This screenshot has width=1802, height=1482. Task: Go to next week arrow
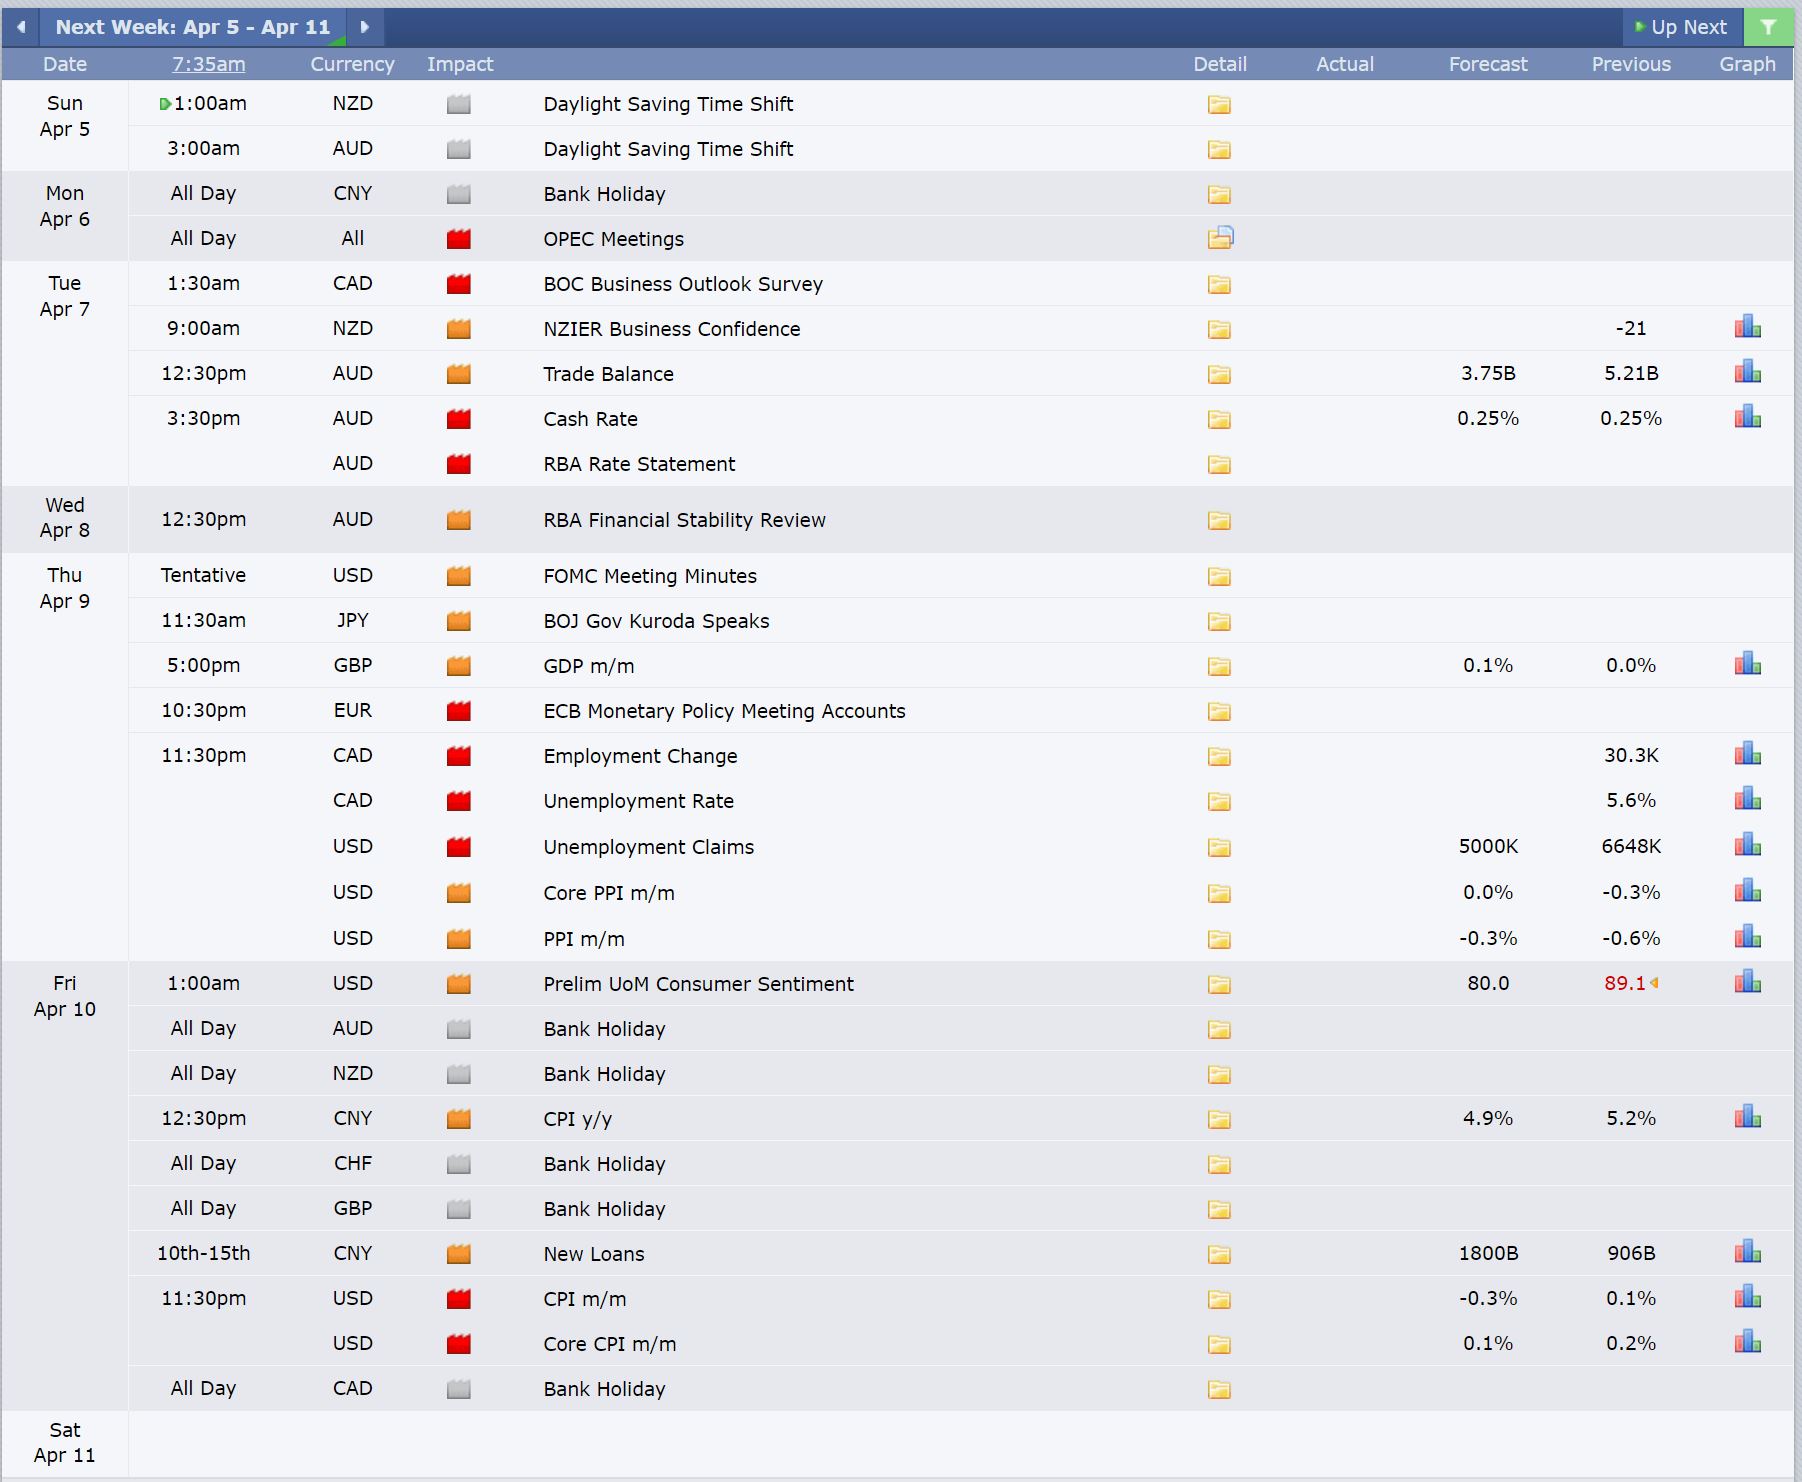pyautogui.click(x=365, y=27)
